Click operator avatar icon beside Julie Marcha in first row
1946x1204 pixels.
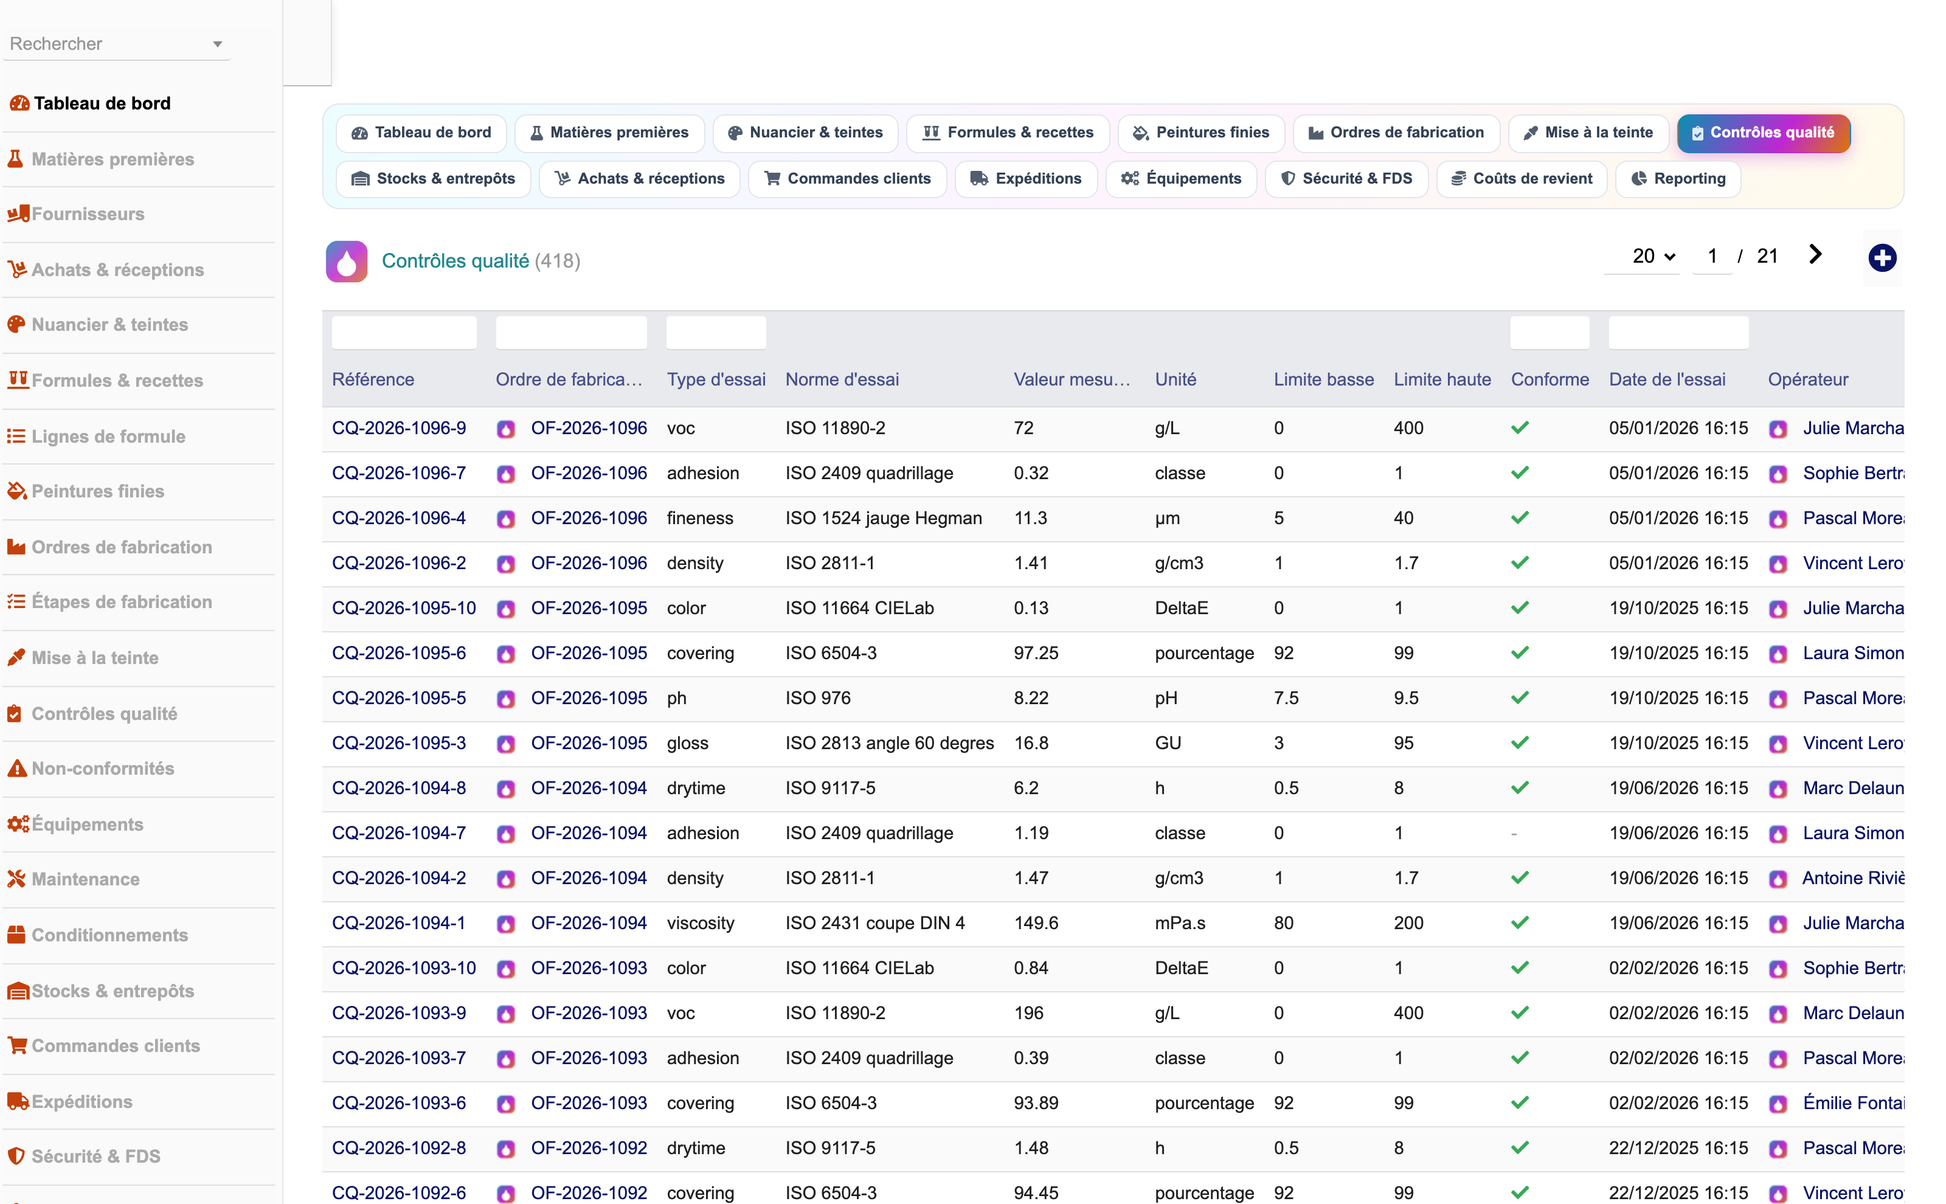pos(1778,429)
